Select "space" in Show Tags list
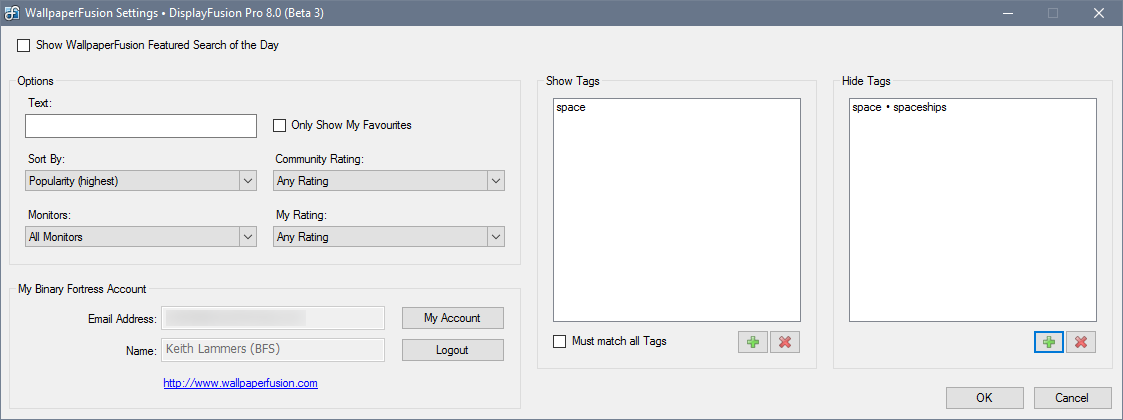 (571, 108)
